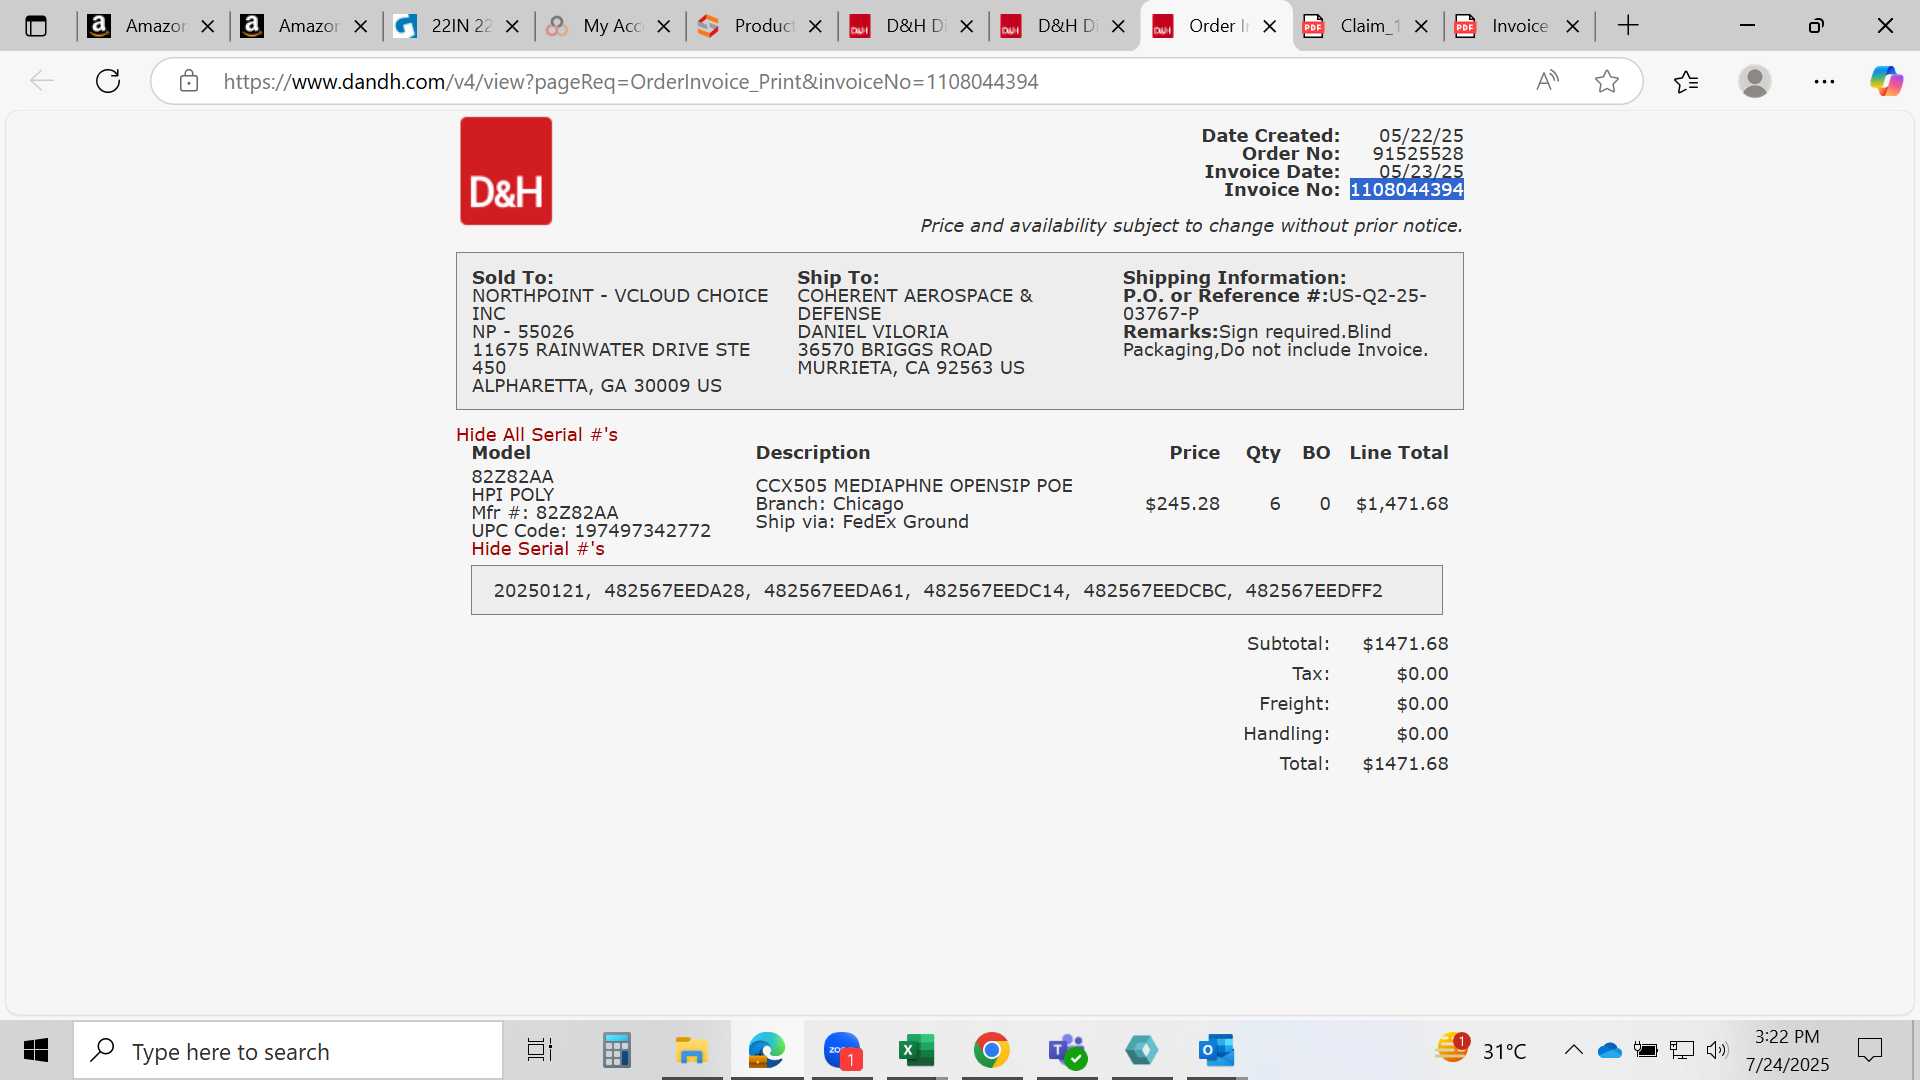Open Windows Start menu
Screen dimensions: 1920x1080
[36, 1050]
